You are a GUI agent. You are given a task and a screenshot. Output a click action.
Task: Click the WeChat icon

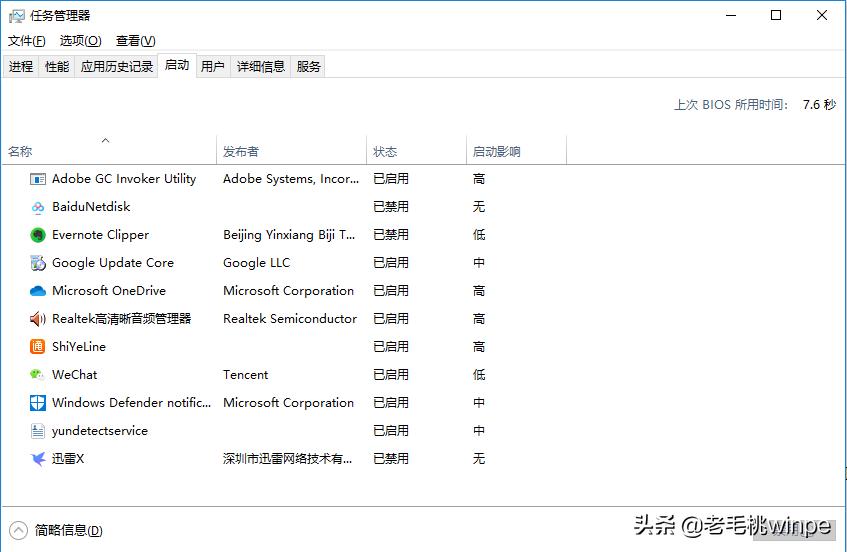[x=38, y=375]
